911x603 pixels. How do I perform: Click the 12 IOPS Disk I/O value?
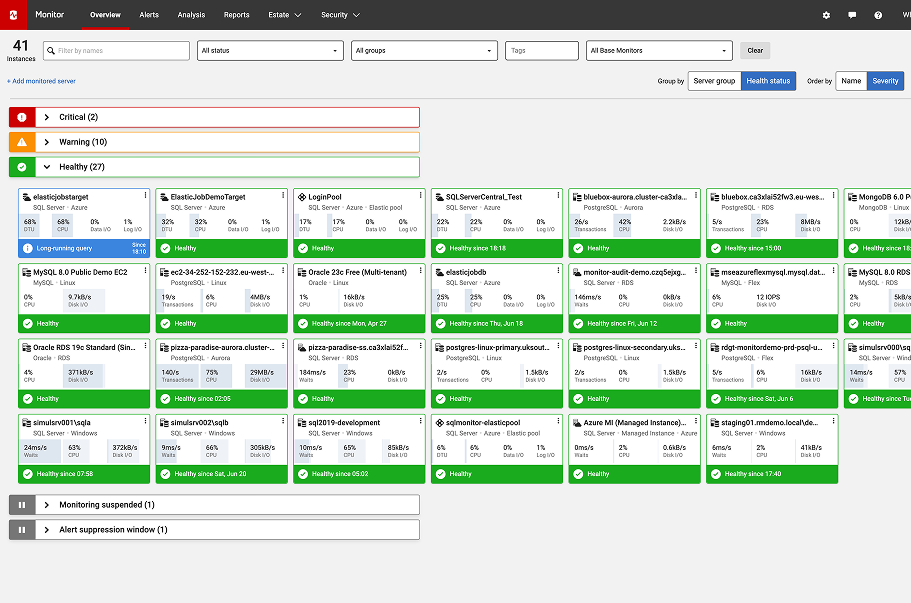[x=768, y=297]
